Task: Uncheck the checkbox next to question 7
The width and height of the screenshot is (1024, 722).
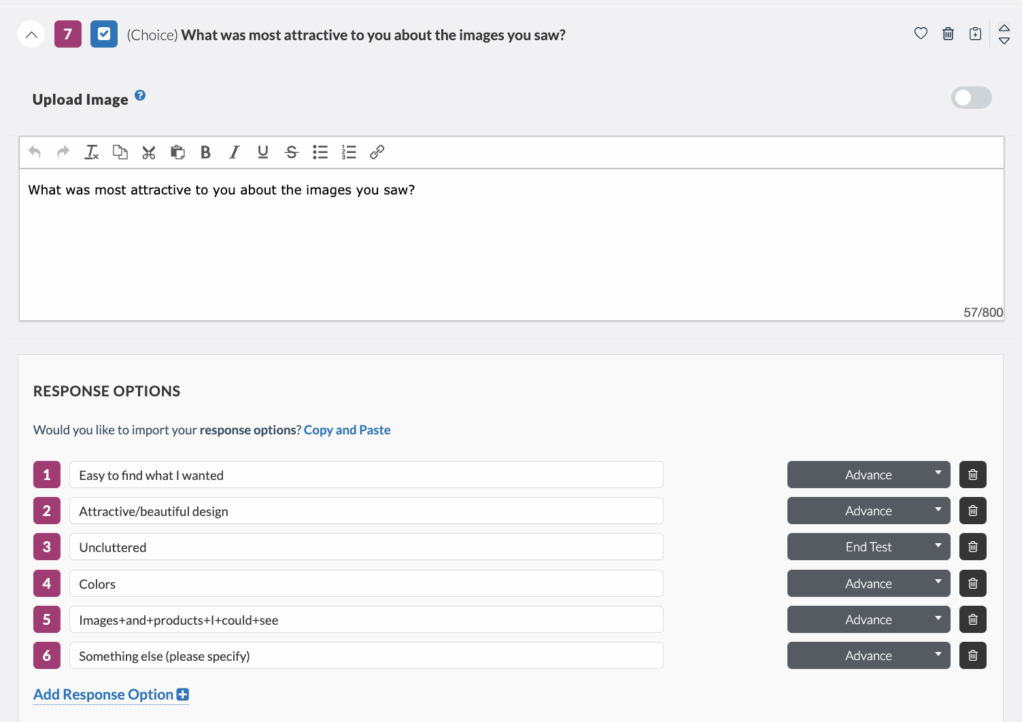Action: coord(104,33)
